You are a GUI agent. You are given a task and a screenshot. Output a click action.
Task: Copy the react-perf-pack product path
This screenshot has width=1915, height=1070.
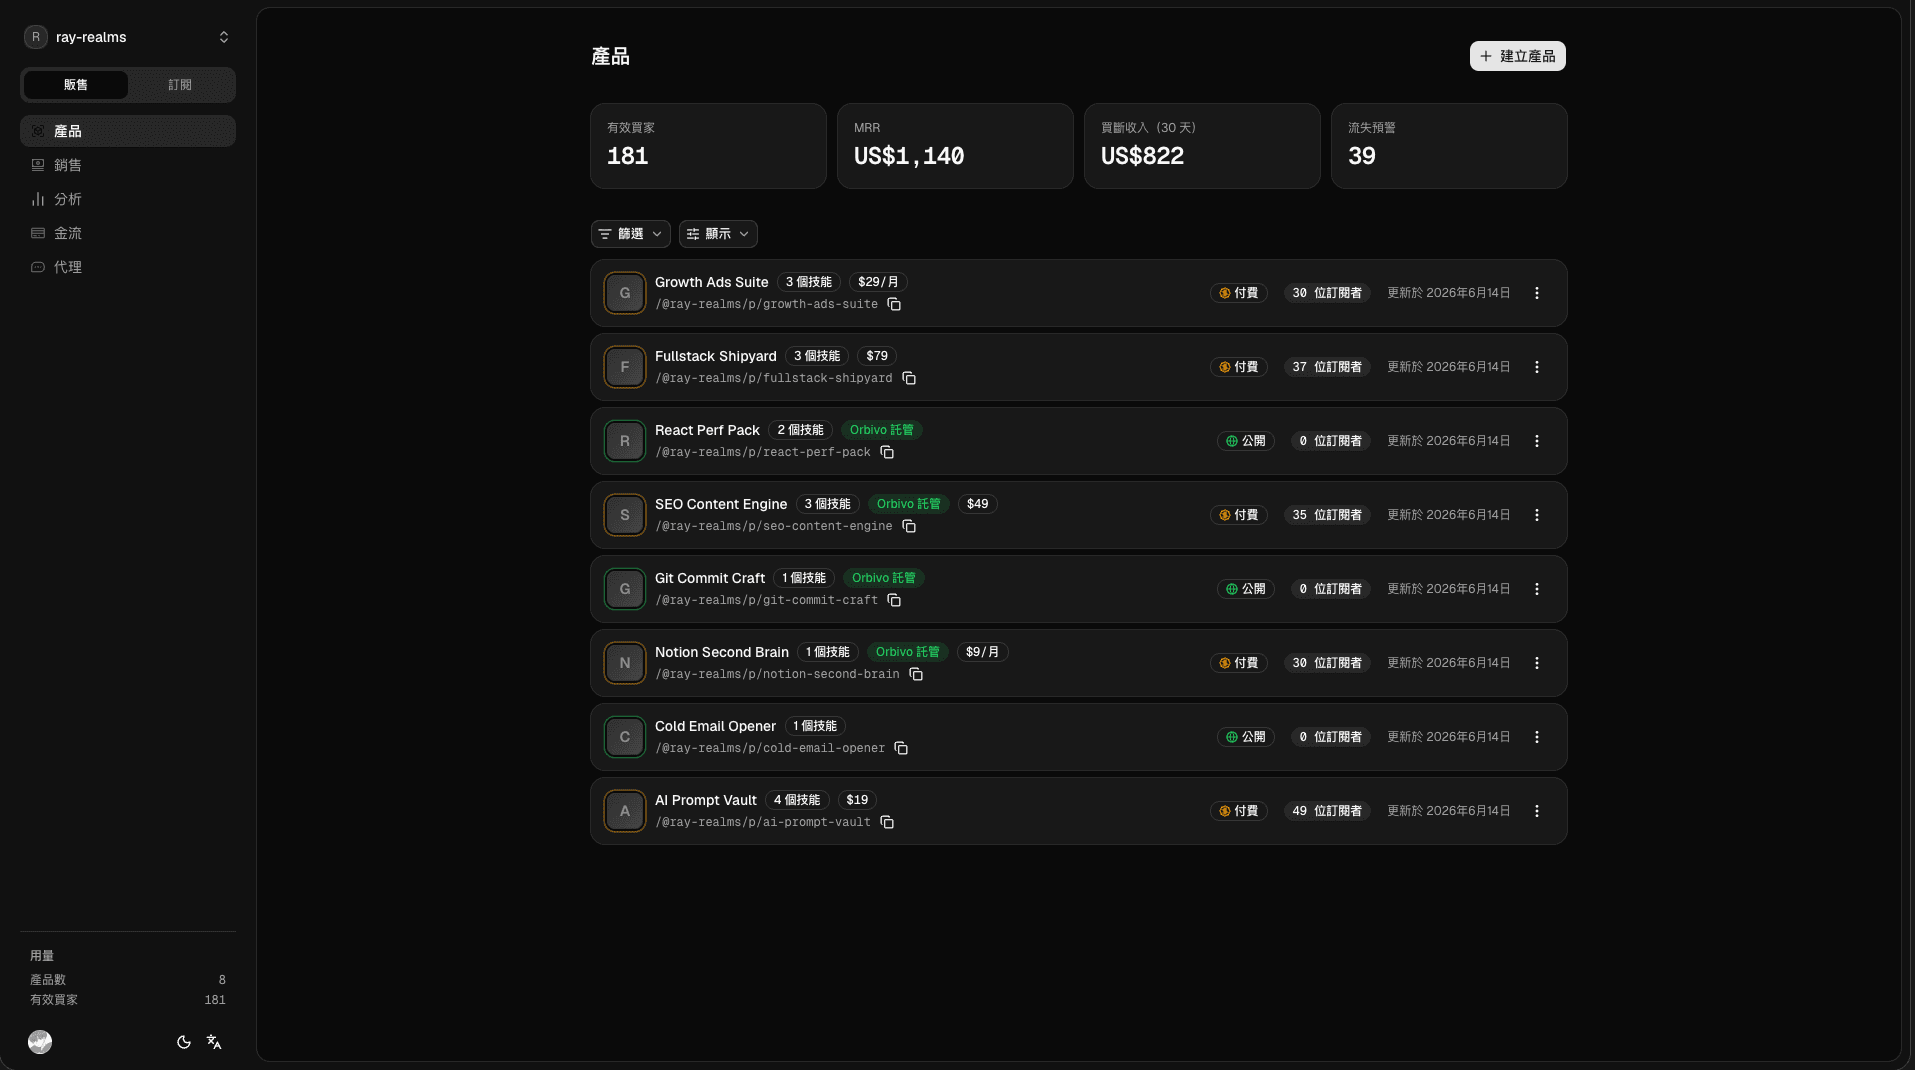(x=887, y=453)
